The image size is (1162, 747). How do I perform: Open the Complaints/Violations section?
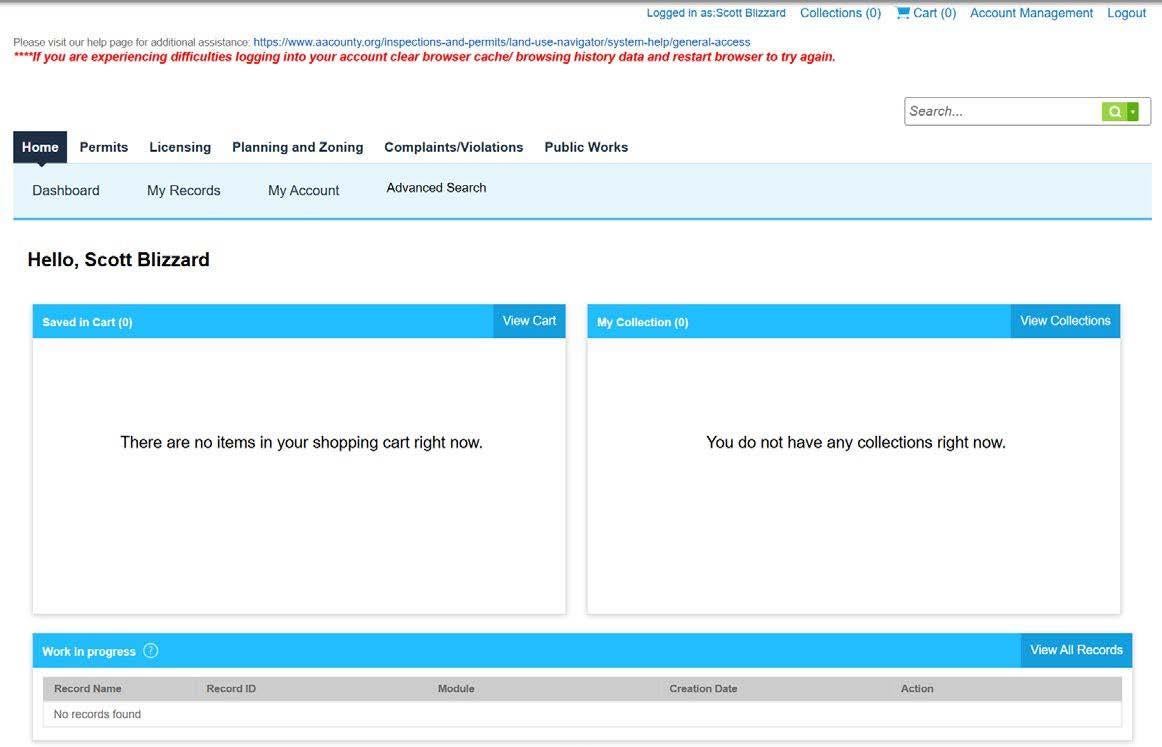tap(453, 146)
